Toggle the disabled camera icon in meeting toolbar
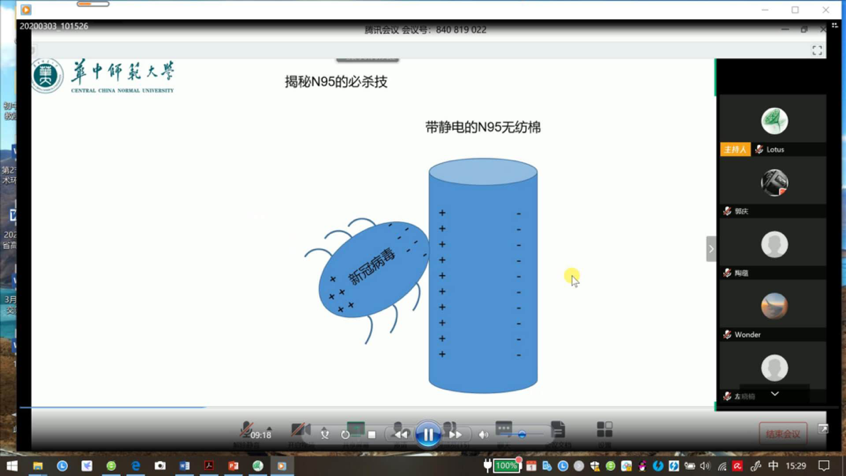 coord(299,430)
